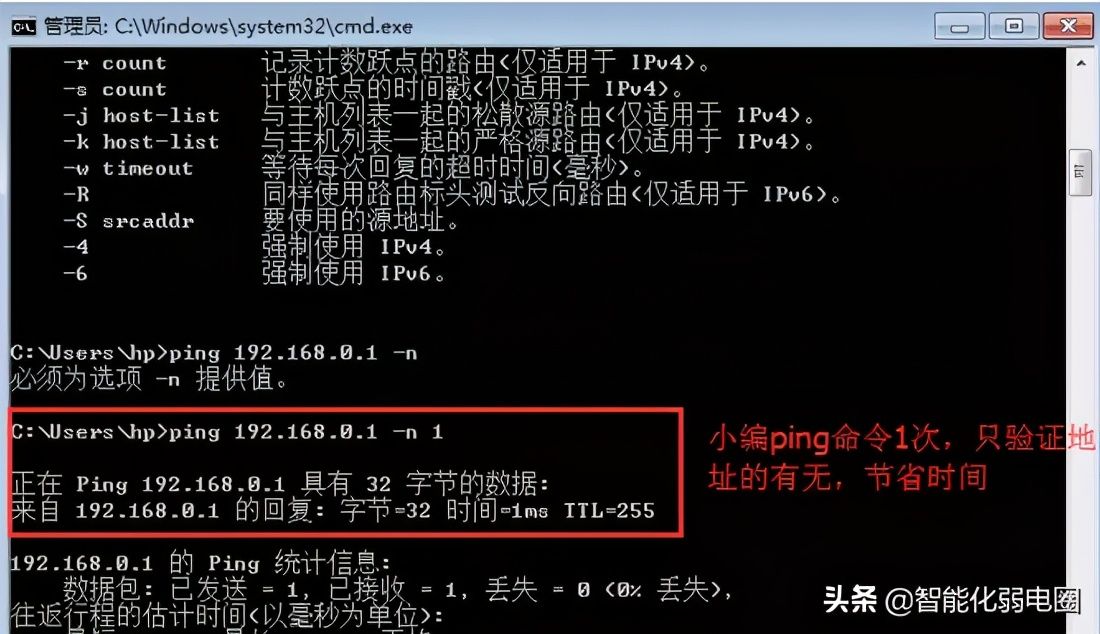1100x634 pixels.
Task: Click the C:\Windows\system32\cmd.exe title text
Action: click(263, 27)
